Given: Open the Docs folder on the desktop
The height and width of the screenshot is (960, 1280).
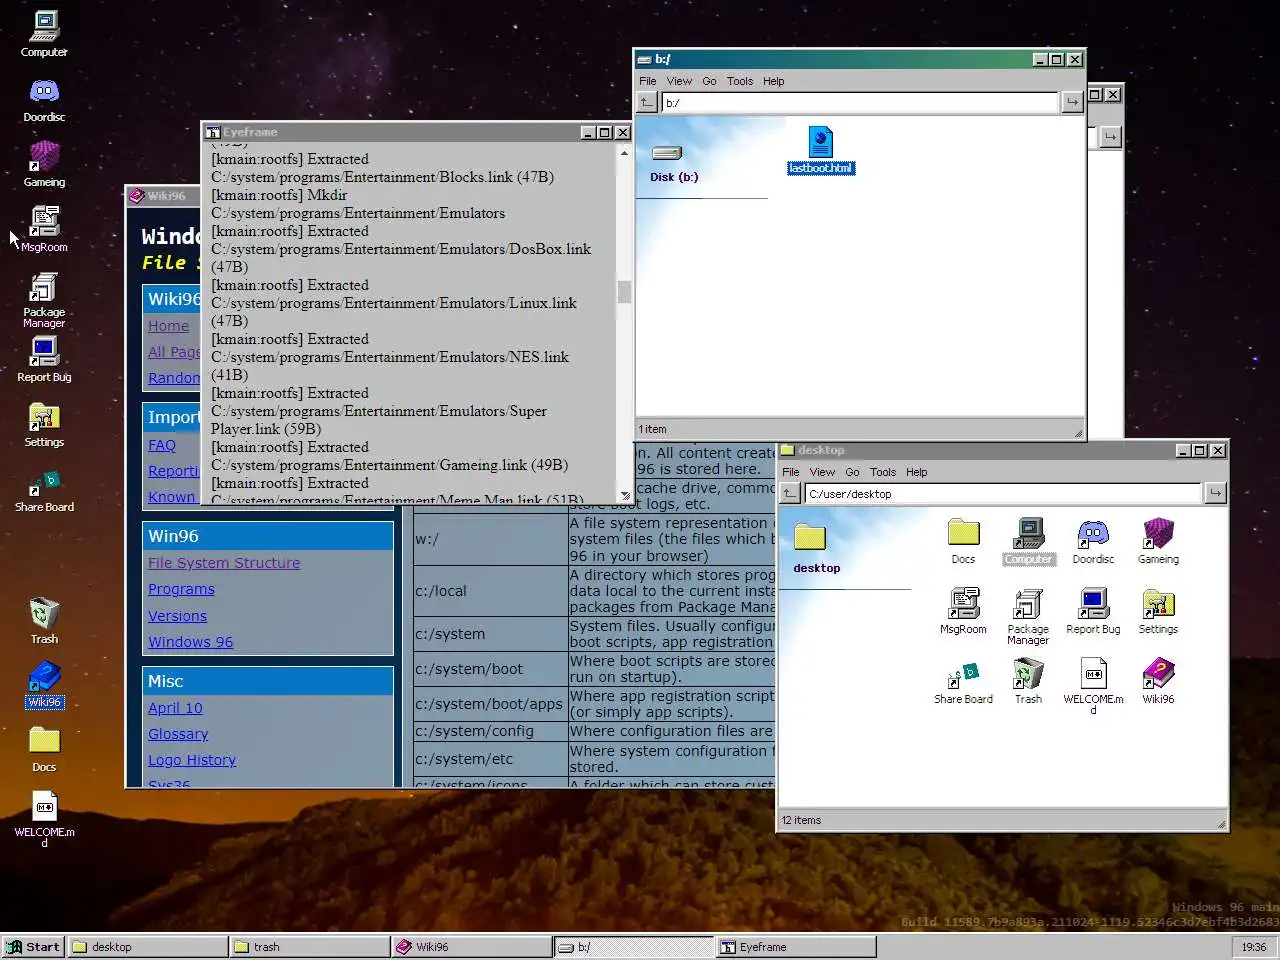Looking at the screenshot, I should coord(44,750).
